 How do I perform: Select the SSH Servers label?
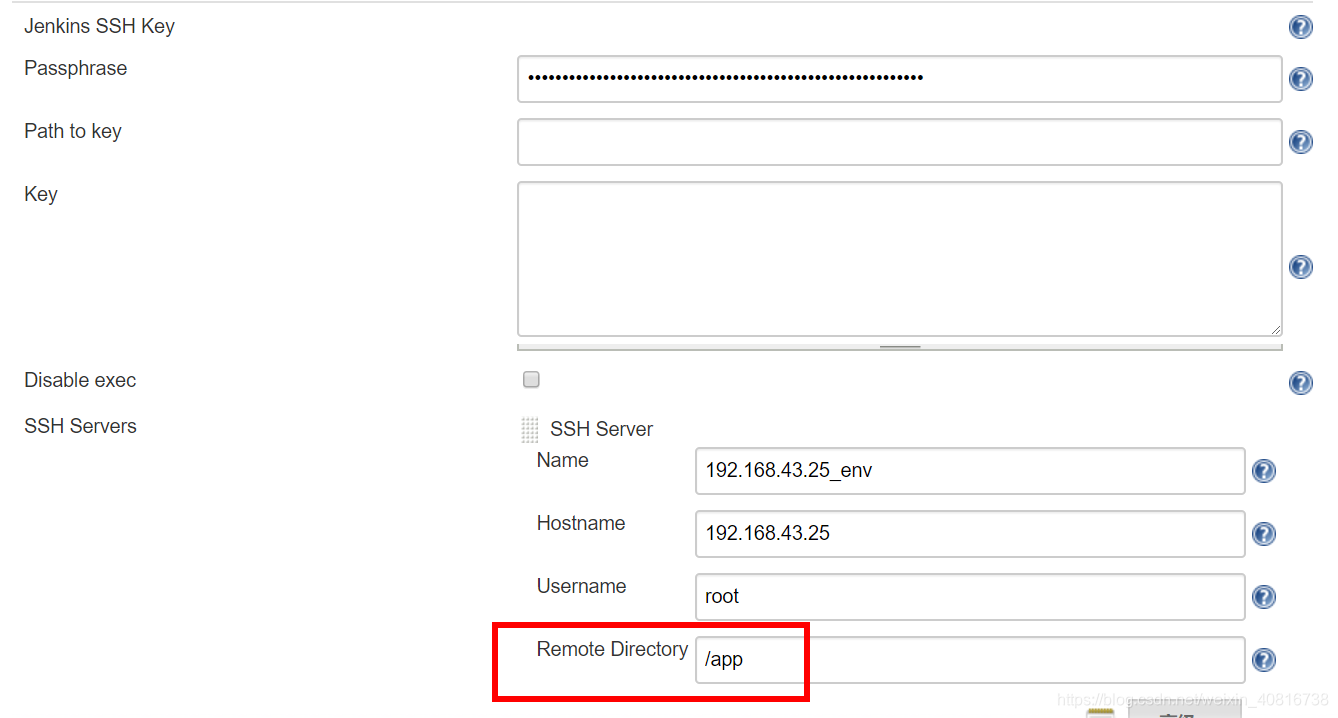[x=80, y=426]
